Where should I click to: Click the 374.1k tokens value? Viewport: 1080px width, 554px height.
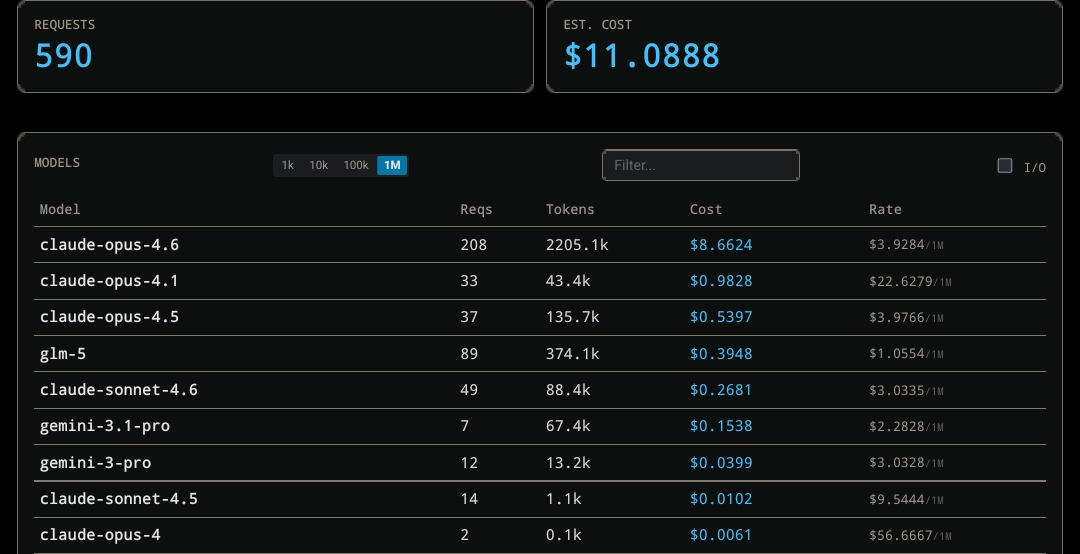pos(572,354)
